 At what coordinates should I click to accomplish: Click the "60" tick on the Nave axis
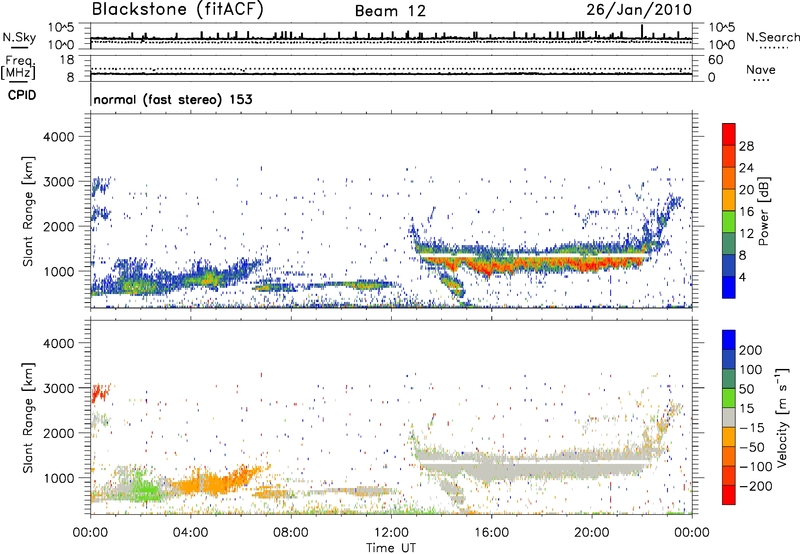[715, 60]
